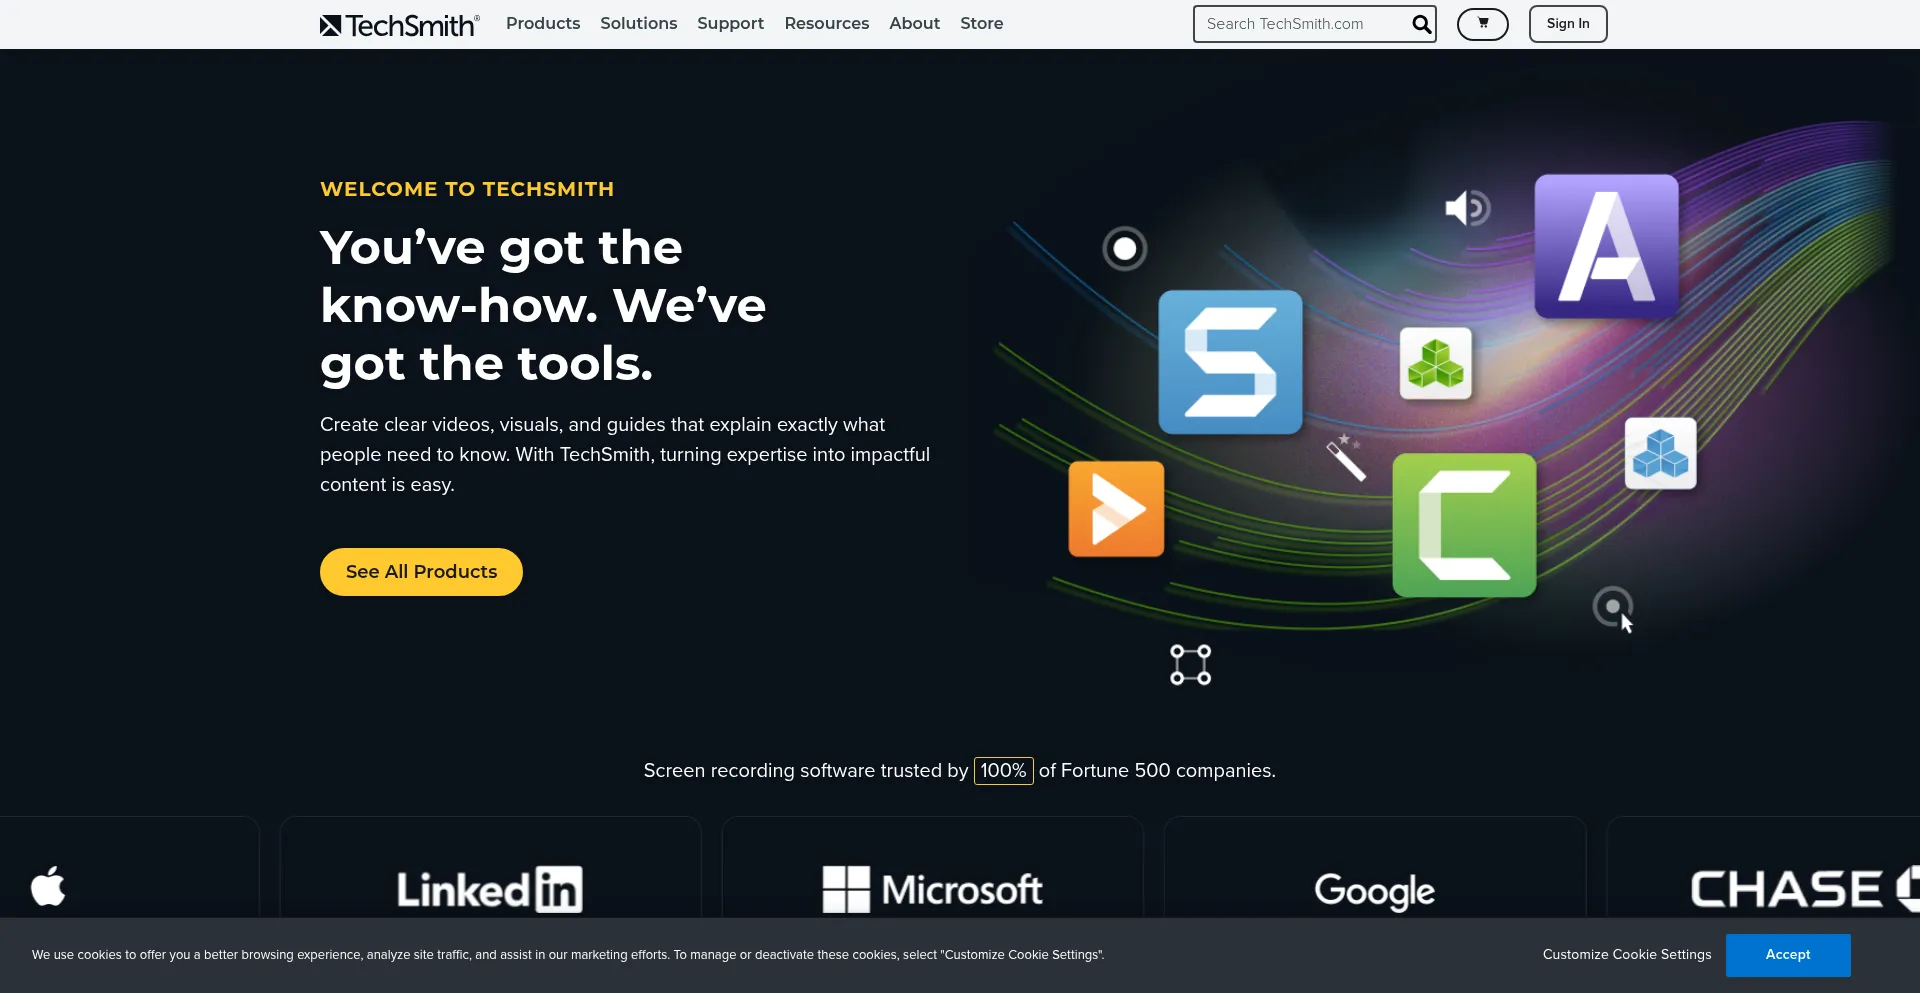Accept the cookie notice
The height and width of the screenshot is (993, 1920).
[1787, 955]
